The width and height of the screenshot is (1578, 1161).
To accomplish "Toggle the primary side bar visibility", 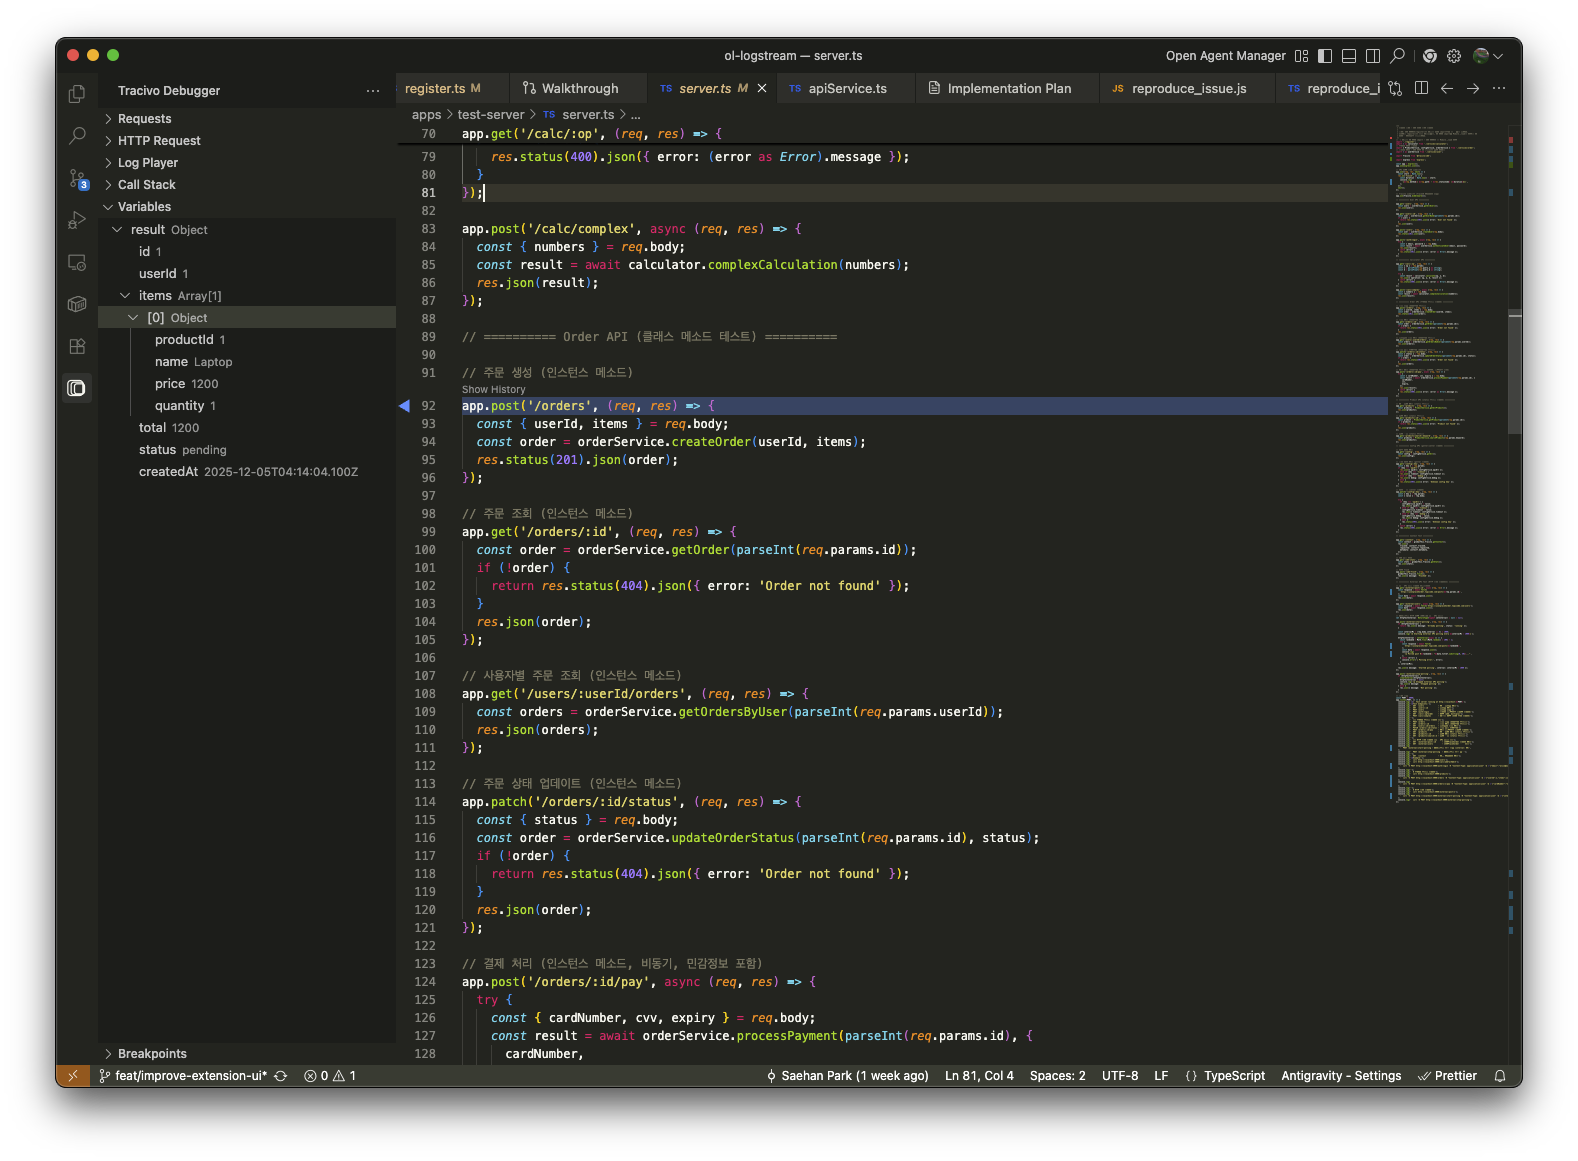I will (1325, 56).
